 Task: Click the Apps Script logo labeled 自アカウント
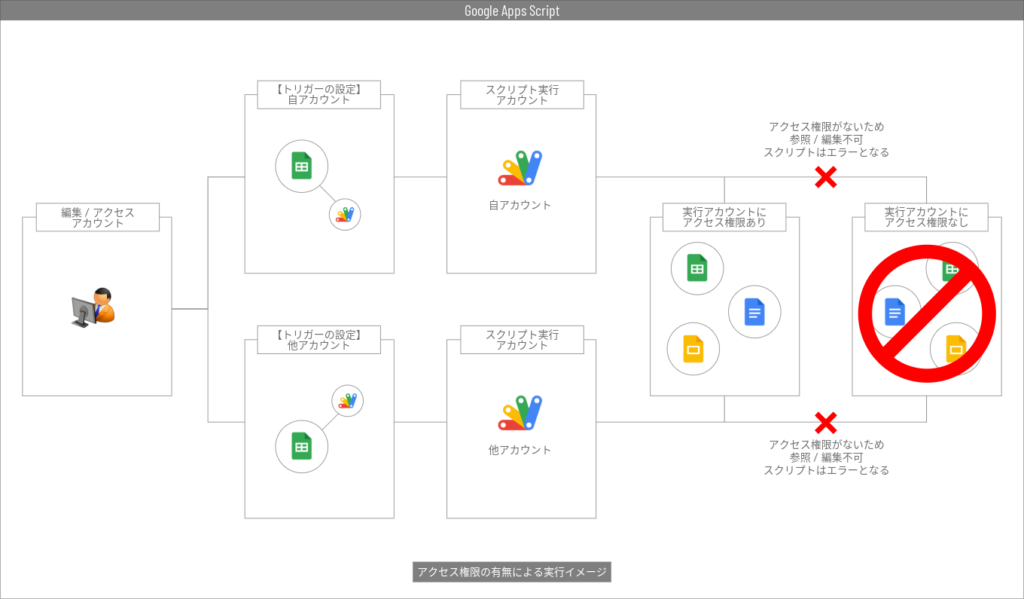tap(518, 166)
